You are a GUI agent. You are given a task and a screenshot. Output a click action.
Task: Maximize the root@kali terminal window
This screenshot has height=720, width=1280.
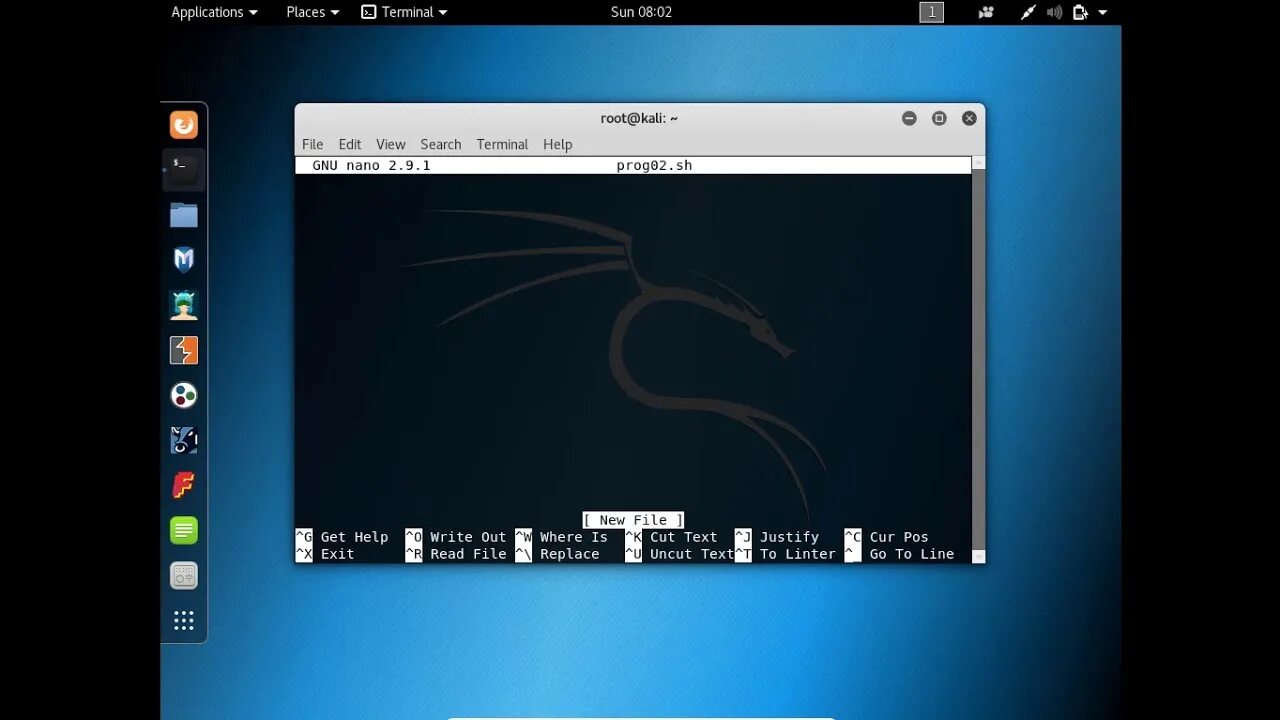939,118
